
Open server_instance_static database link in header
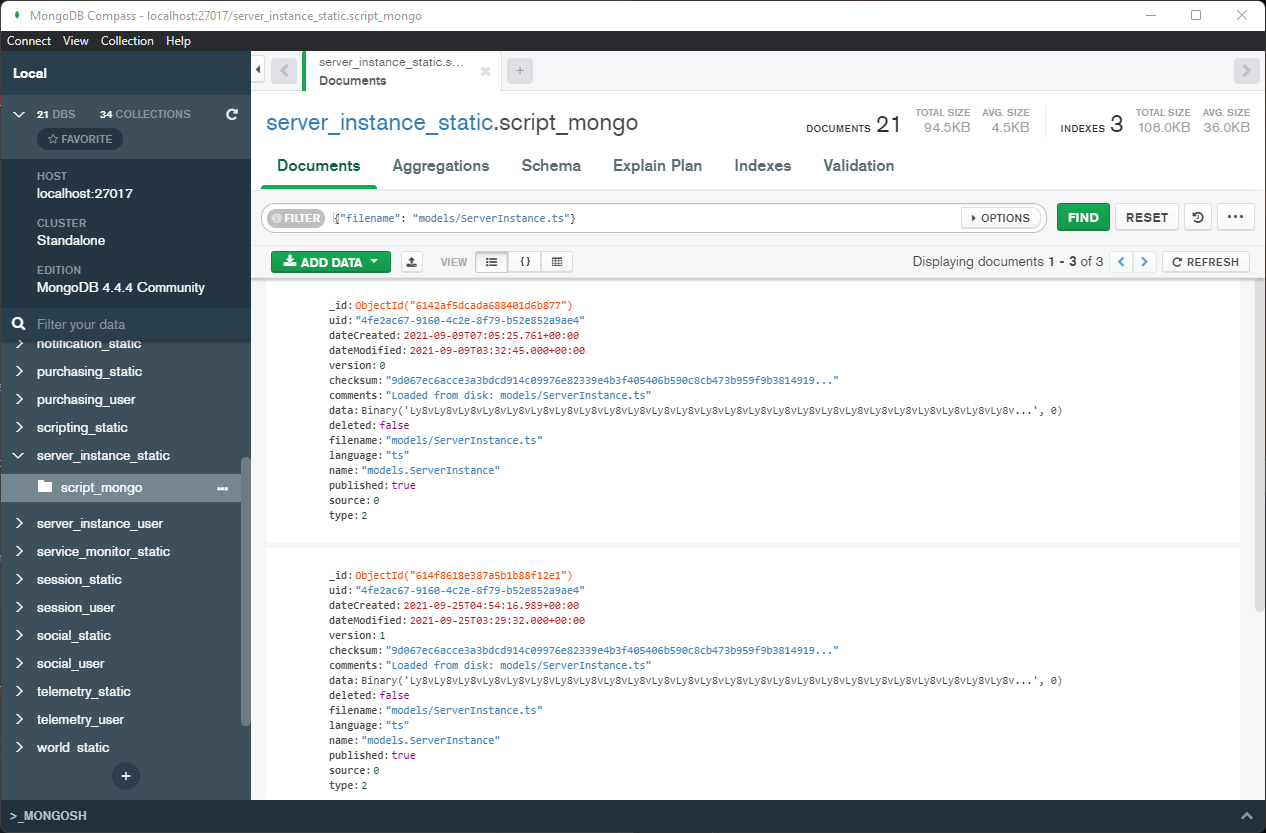tap(380, 123)
